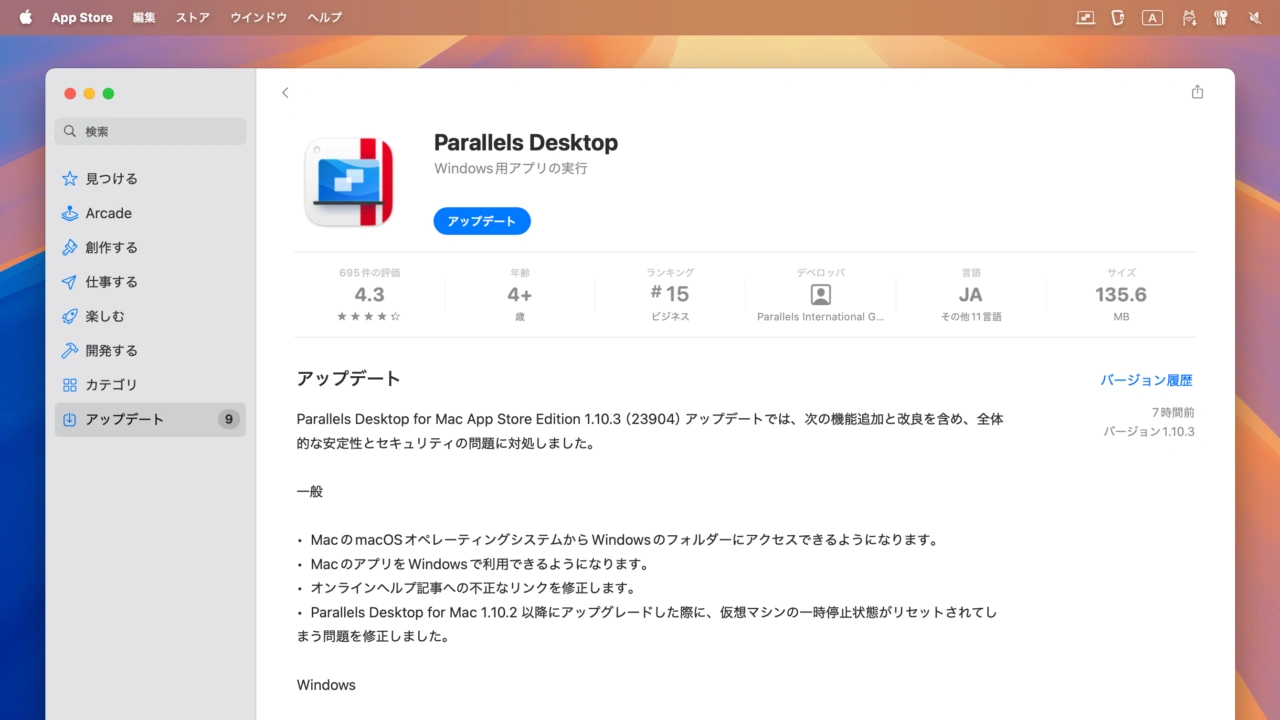Open the 創作する (Create) sidebar section
The height and width of the screenshot is (720, 1280).
click(111, 247)
